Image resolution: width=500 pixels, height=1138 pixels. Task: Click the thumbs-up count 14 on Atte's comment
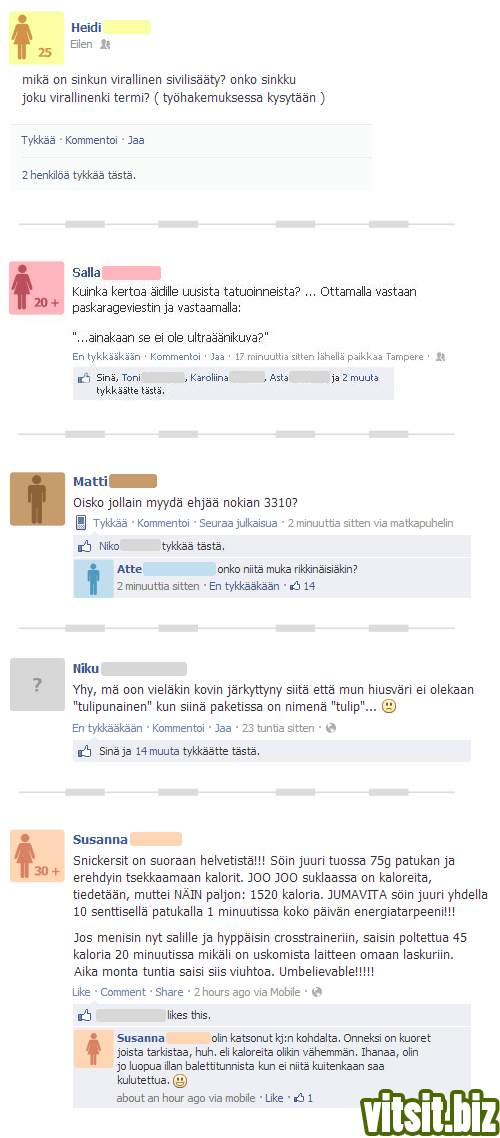pyautogui.click(x=303, y=586)
